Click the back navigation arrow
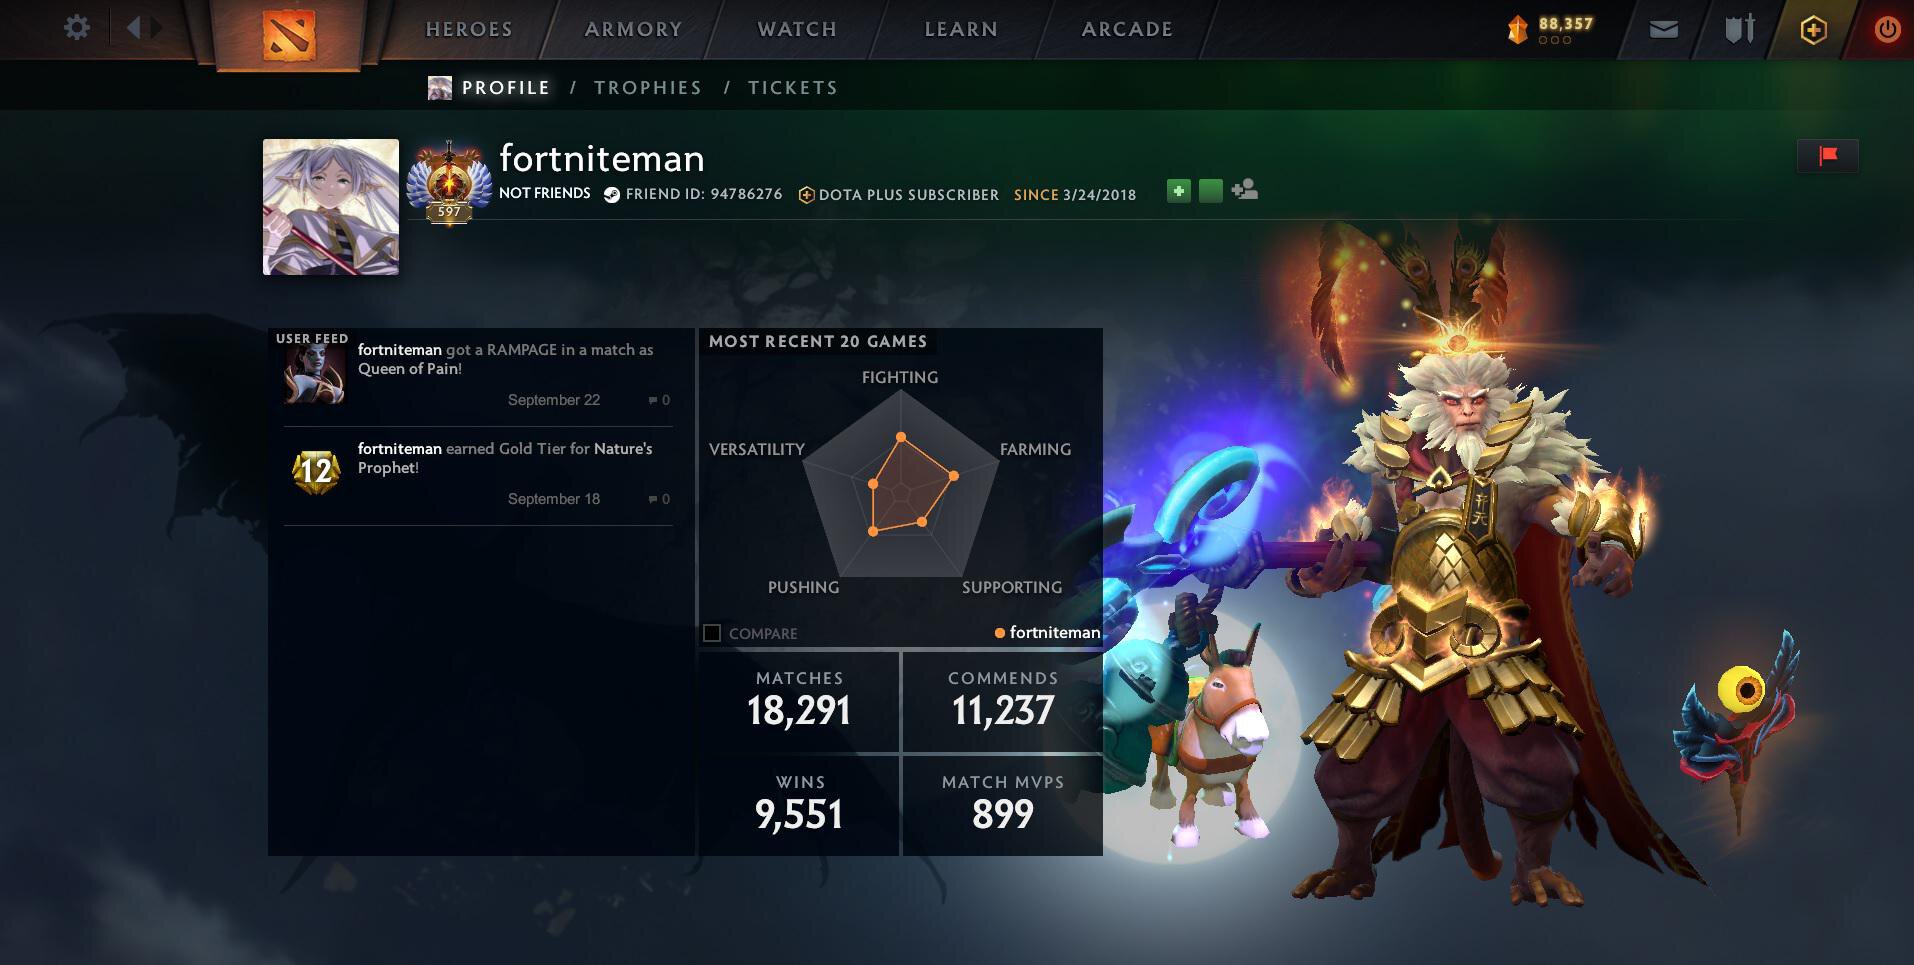1914x965 pixels. 133,28
